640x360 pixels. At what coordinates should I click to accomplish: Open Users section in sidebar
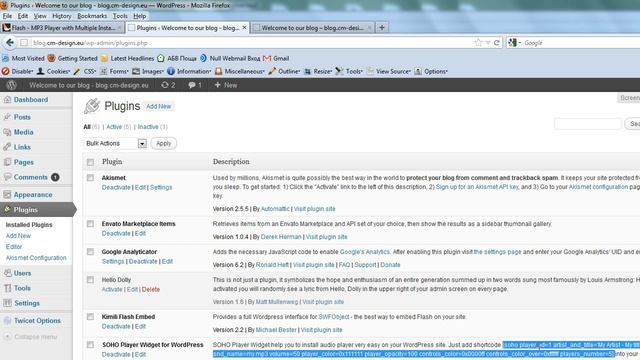[22, 273]
